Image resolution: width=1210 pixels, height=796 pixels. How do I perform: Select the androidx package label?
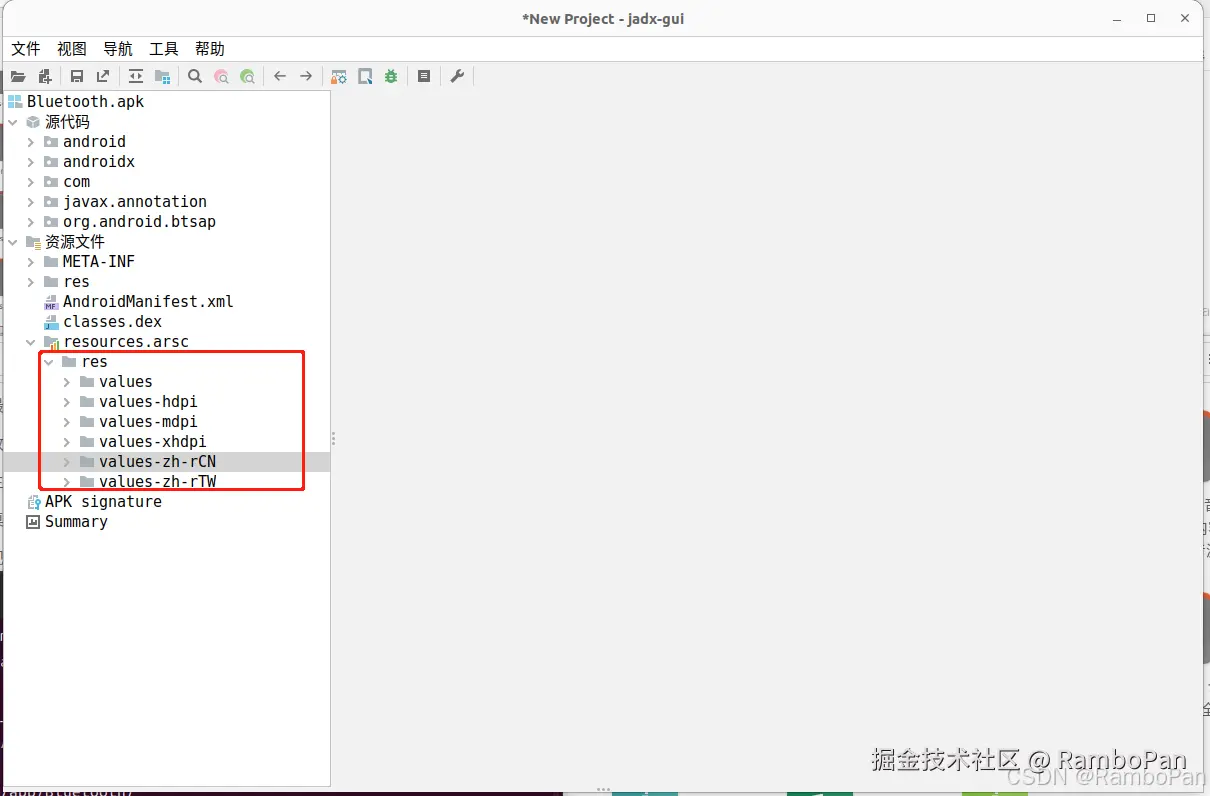pyautogui.click(x=99, y=162)
